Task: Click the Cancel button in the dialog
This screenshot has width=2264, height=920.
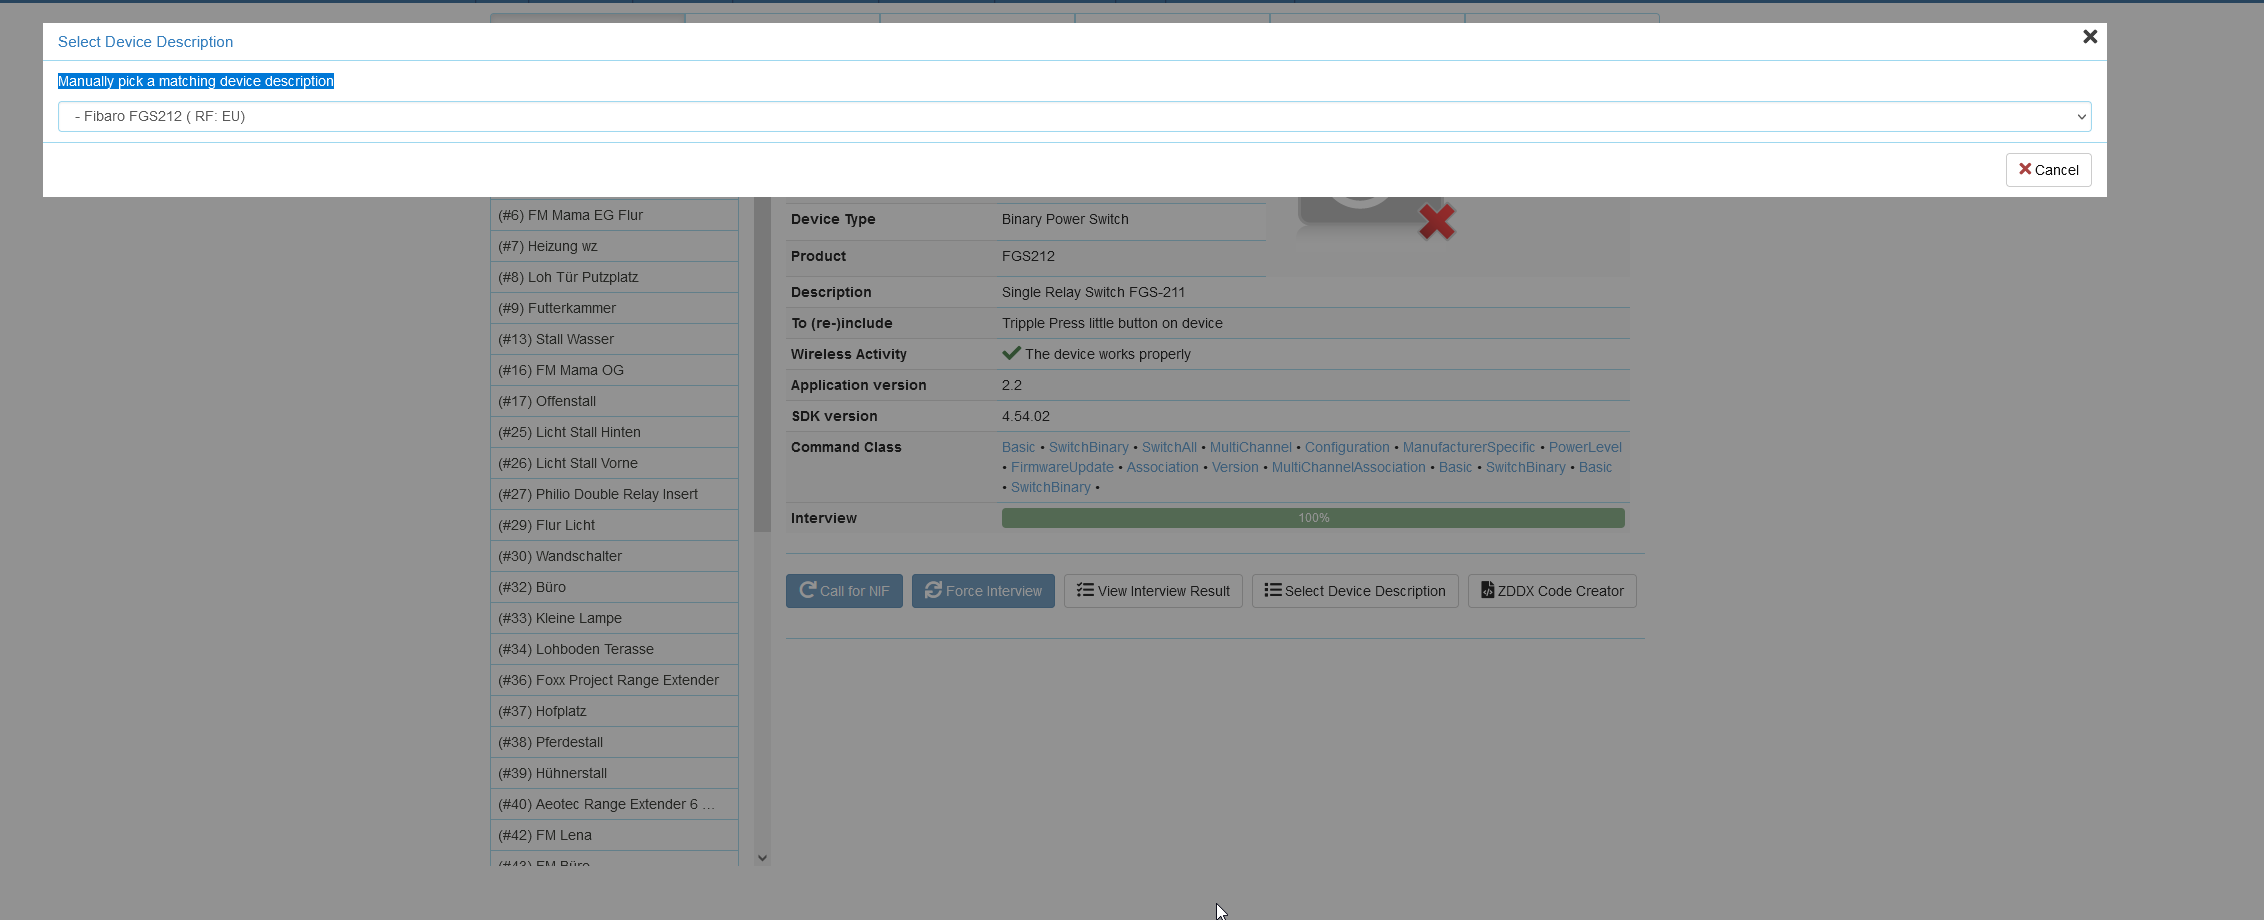Action: click(2048, 170)
